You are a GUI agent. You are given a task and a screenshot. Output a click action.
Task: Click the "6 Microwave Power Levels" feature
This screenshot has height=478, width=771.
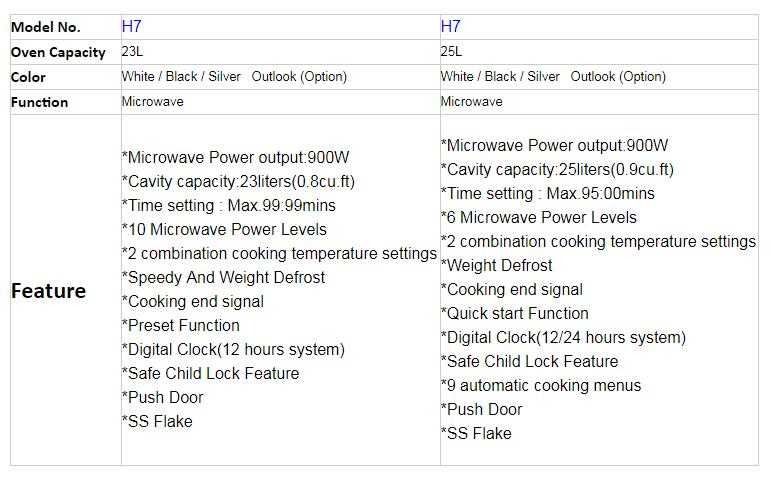[539, 217]
